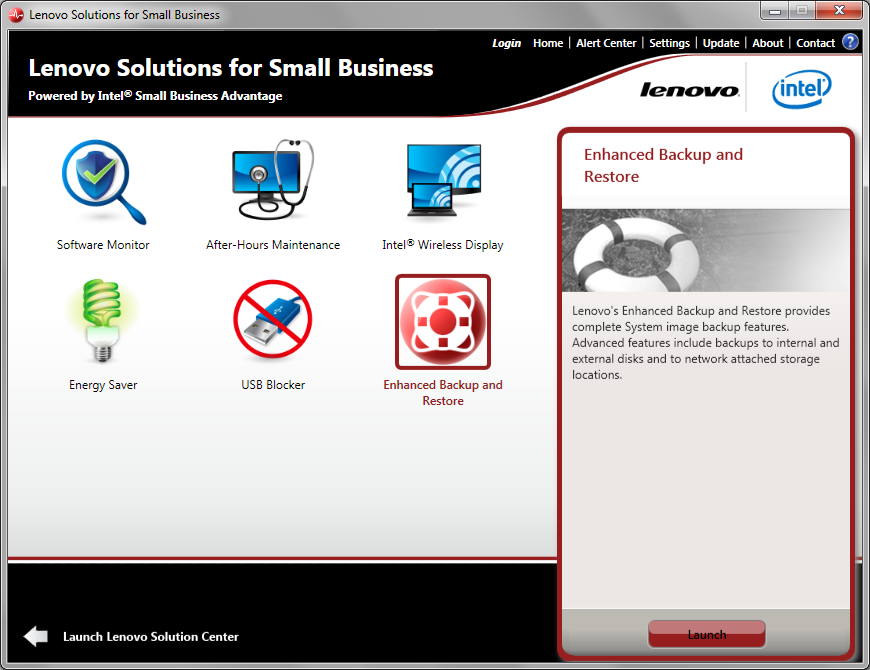Click the After-Hours Maintenance label
Screen dimensions: 870x670
pos(272,245)
